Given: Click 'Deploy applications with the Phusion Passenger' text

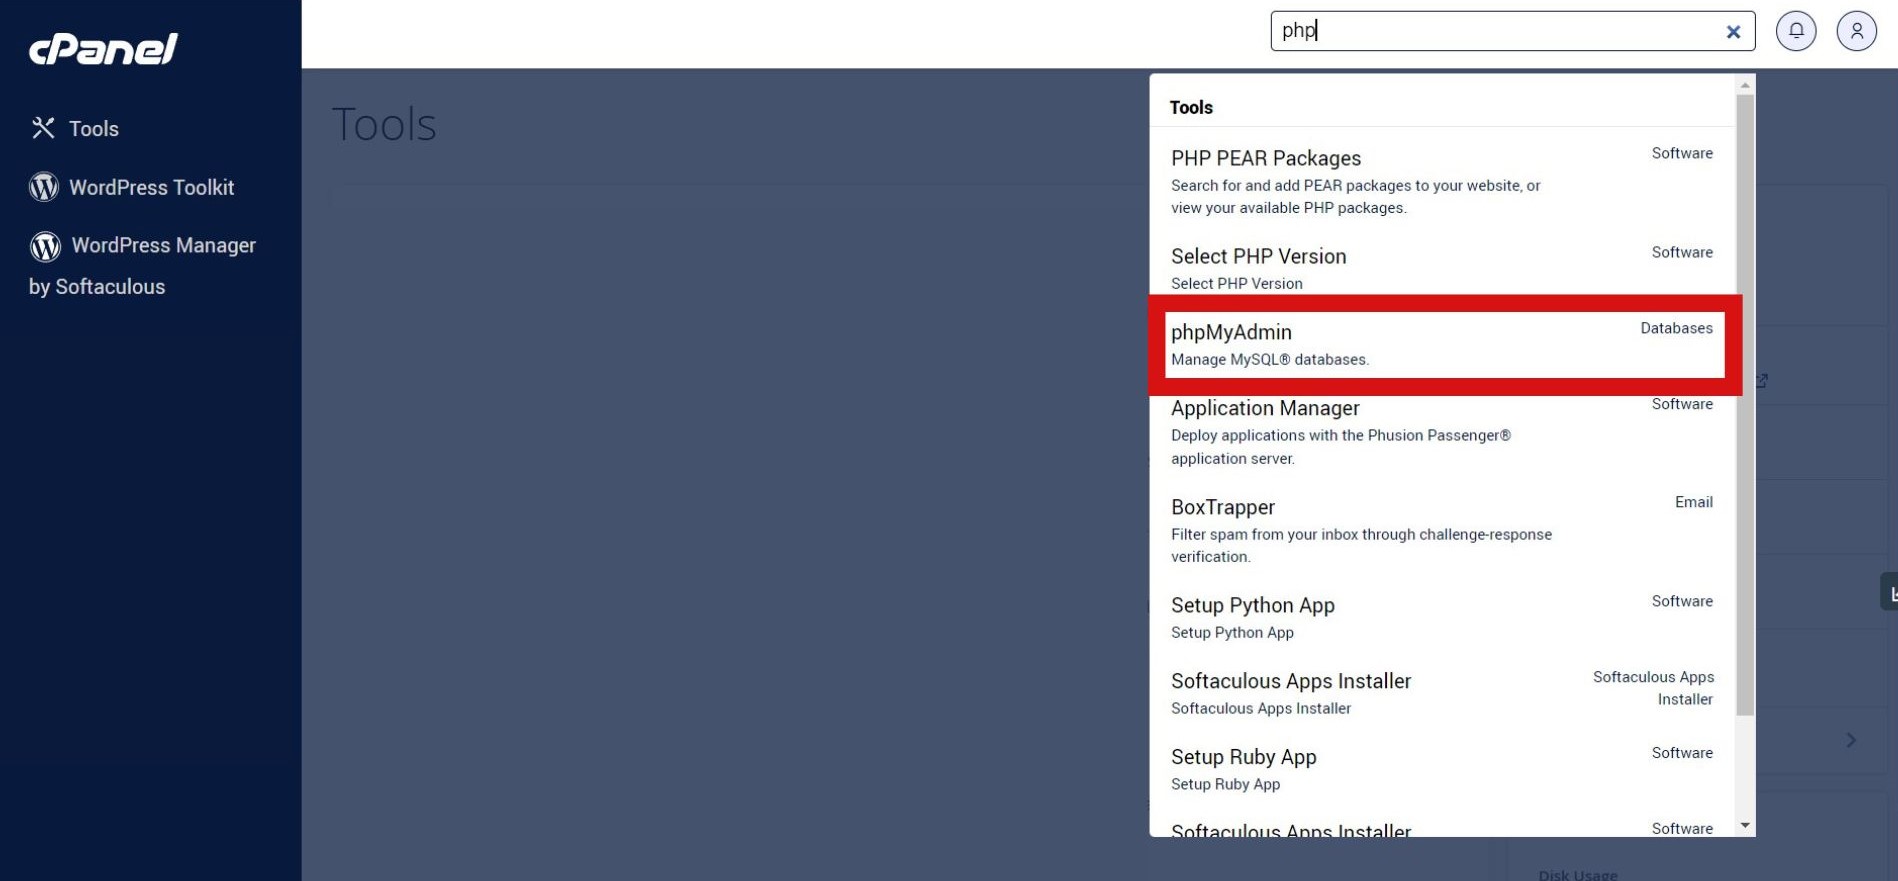Looking at the screenshot, I should point(1341,446).
